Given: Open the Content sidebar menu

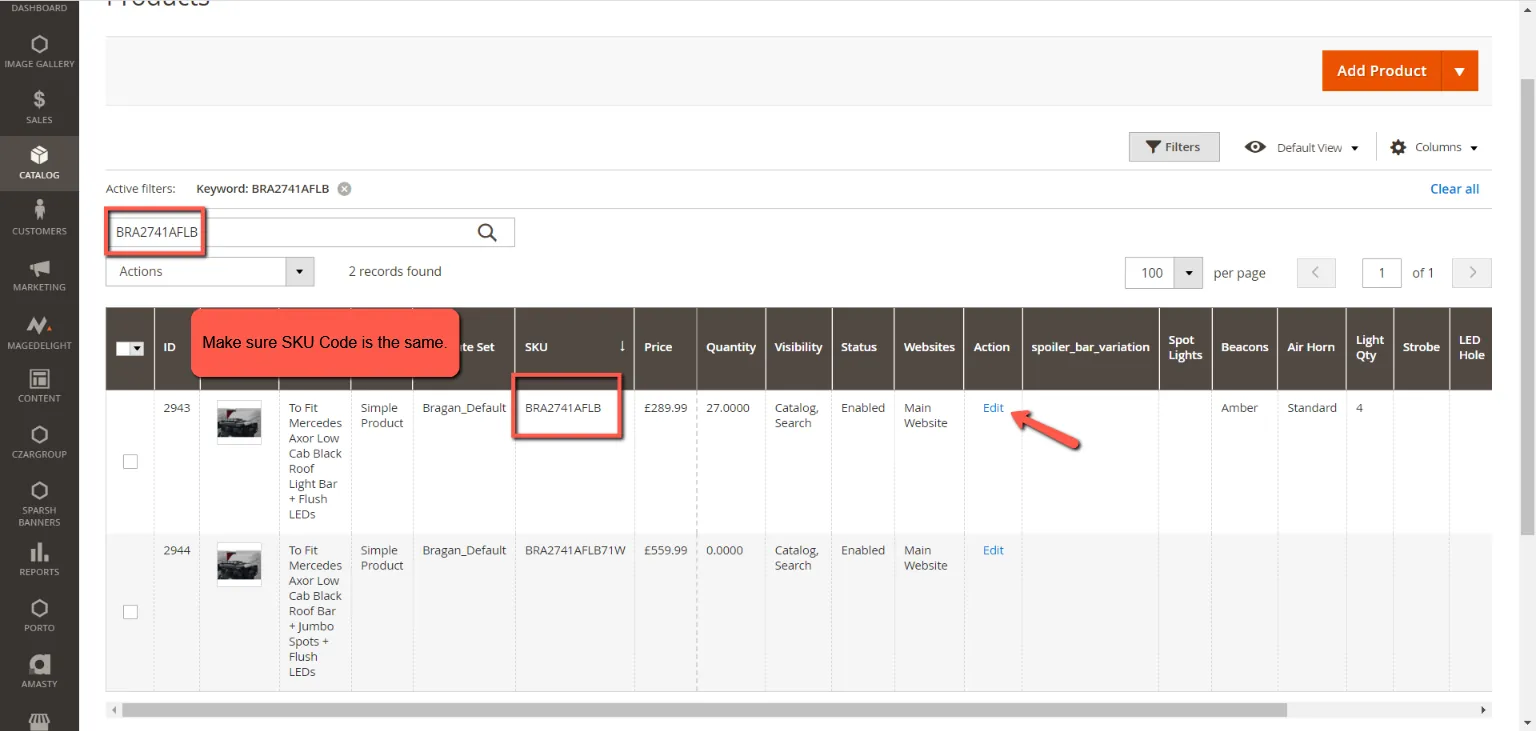Looking at the screenshot, I should [39, 386].
